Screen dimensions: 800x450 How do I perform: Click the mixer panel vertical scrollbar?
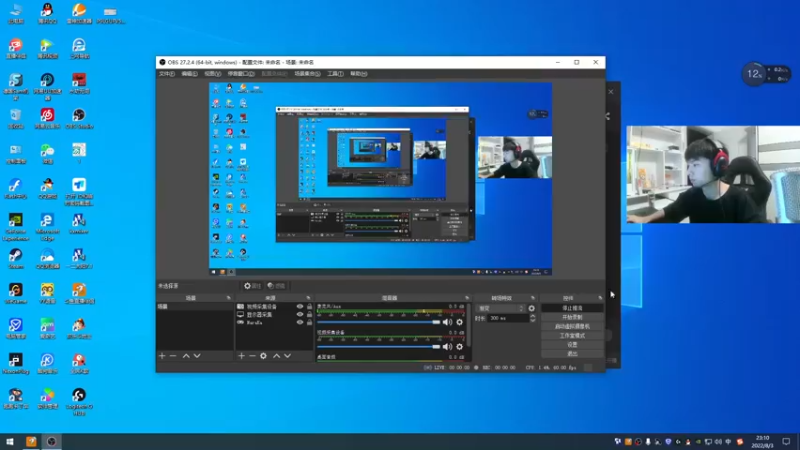[x=468, y=327]
